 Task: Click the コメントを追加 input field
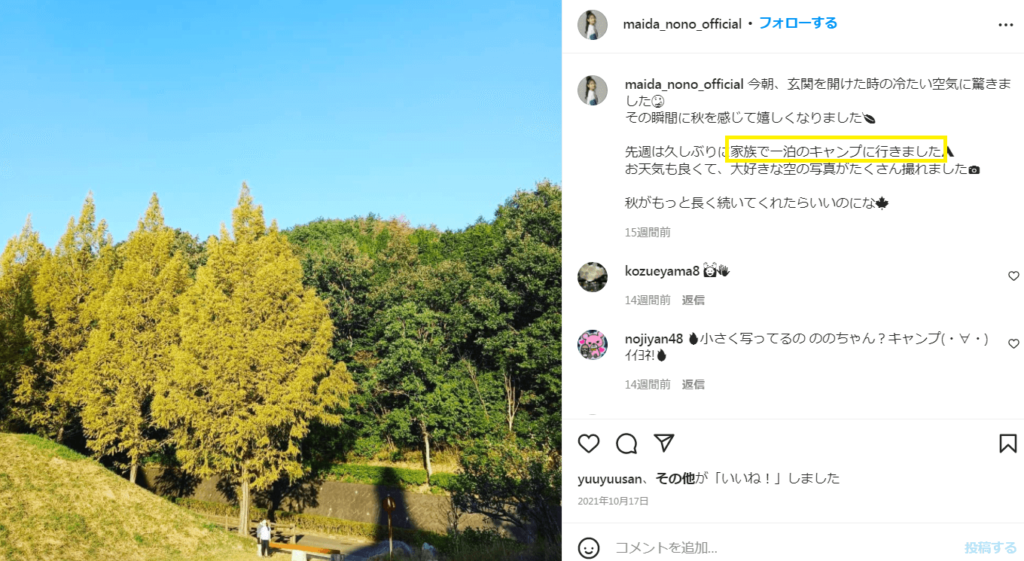(784, 547)
